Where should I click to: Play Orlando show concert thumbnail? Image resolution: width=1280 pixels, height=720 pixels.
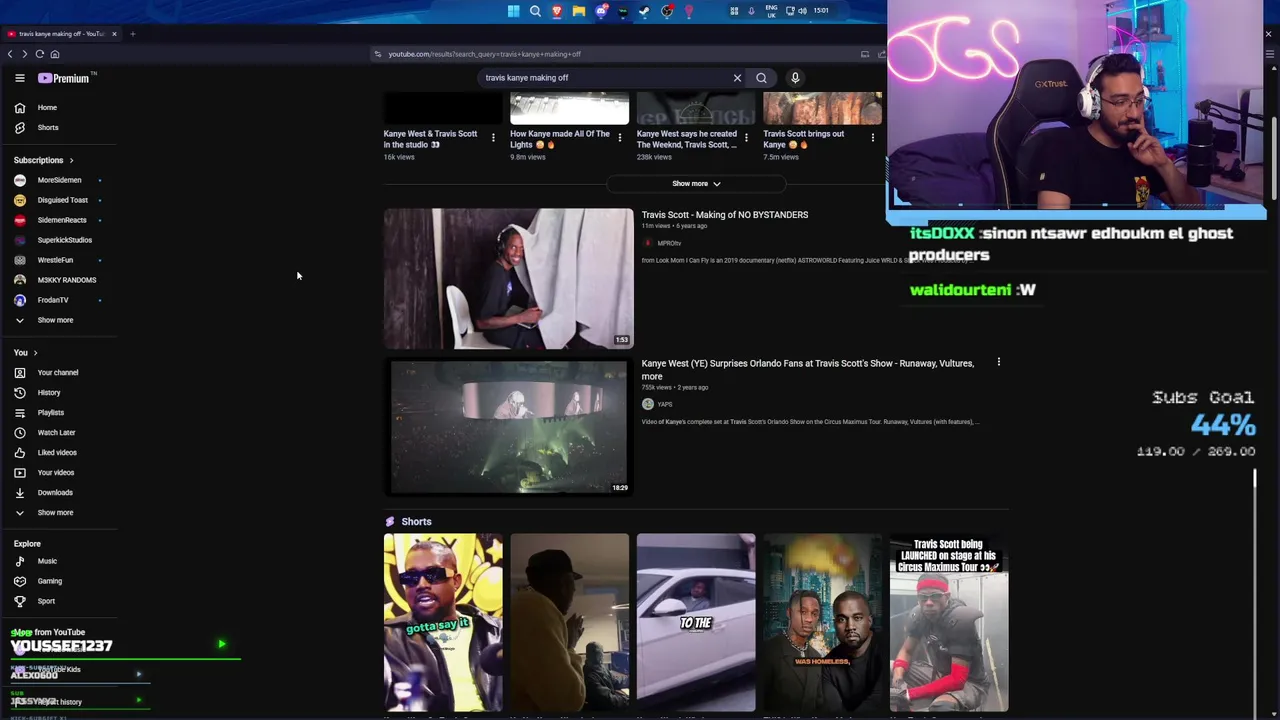point(508,427)
